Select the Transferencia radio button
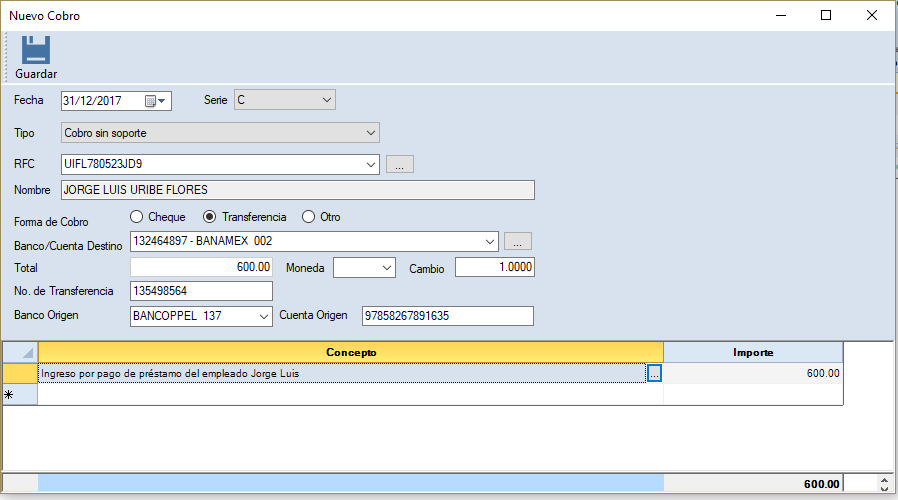This screenshot has height=500, width=898. pyautogui.click(x=210, y=217)
